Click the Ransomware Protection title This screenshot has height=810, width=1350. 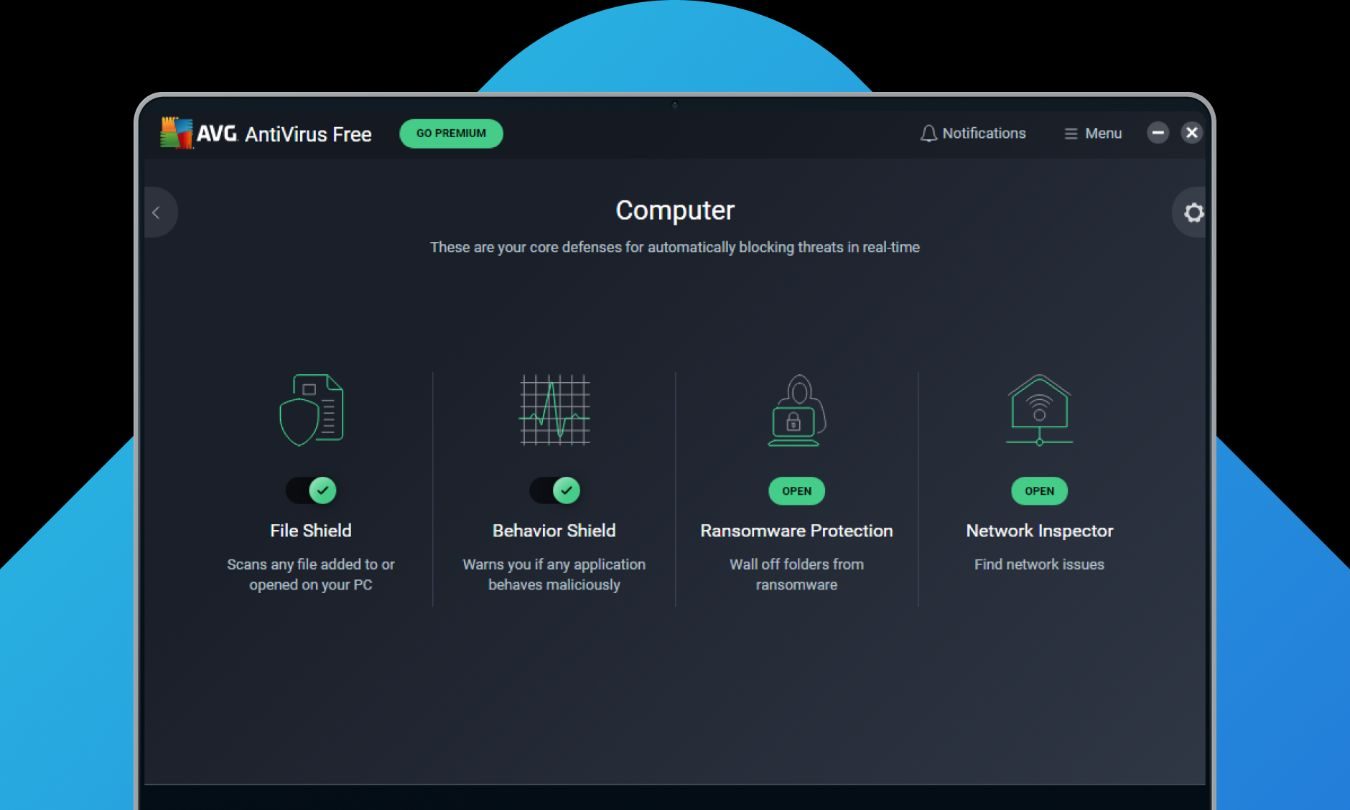click(x=797, y=531)
